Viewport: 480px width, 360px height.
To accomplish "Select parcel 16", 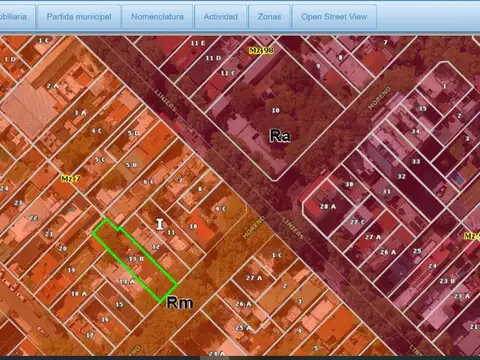I will pyautogui.click(x=105, y=319).
